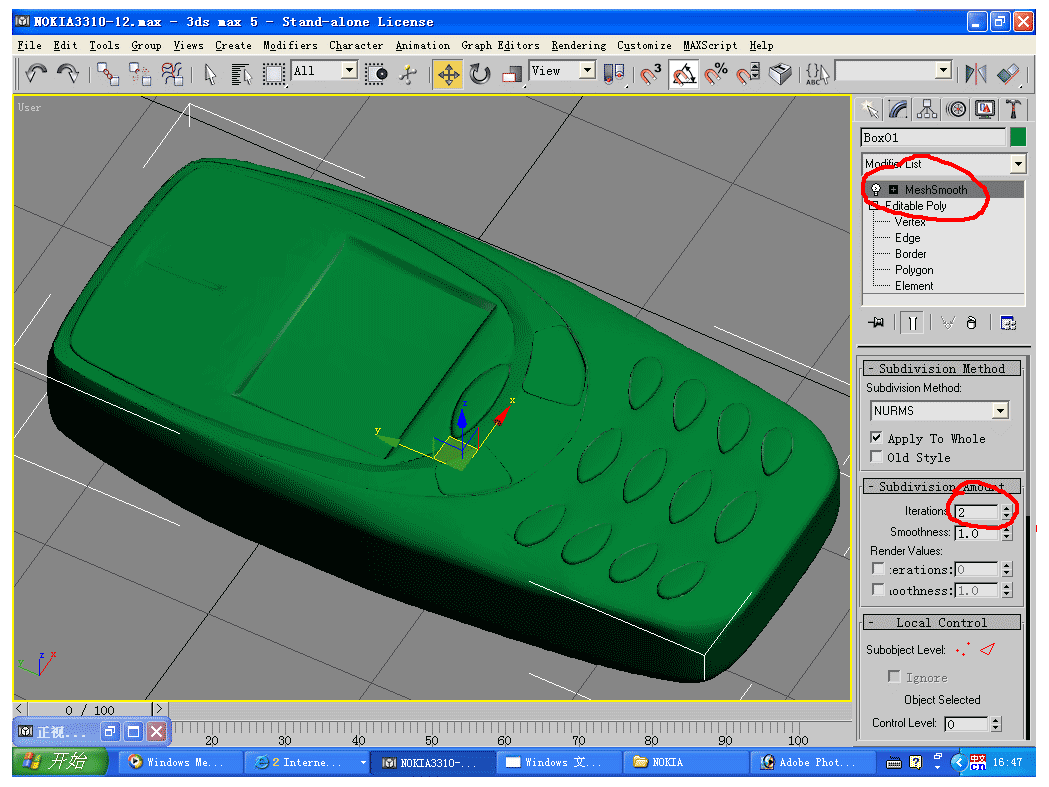Toggle the Percent Snap button

tap(715, 74)
